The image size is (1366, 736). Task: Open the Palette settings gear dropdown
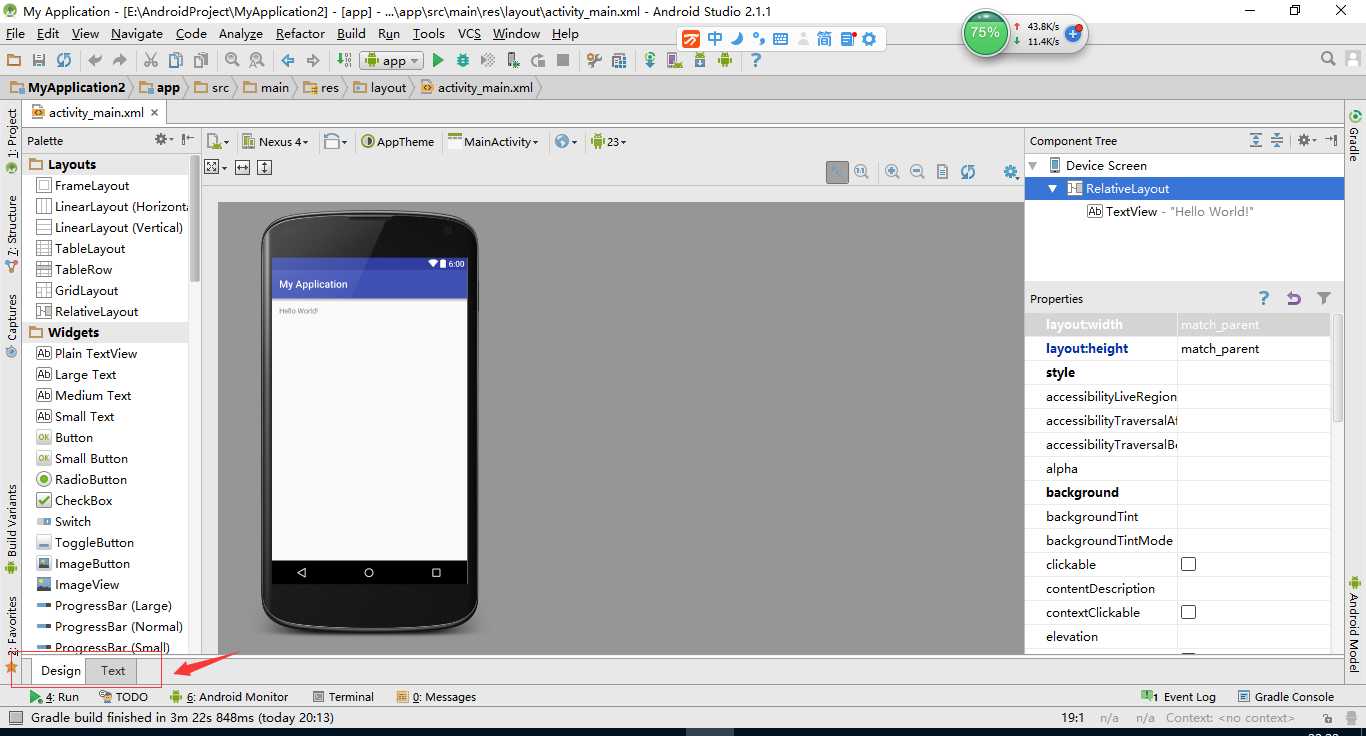pyautogui.click(x=163, y=140)
